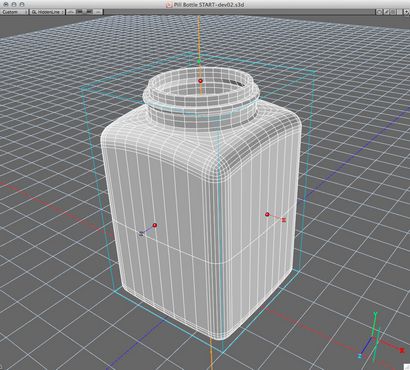This screenshot has height=370, width=410.
Task: Click the cyan Z axis label on gizmo
Action: (x=360, y=356)
